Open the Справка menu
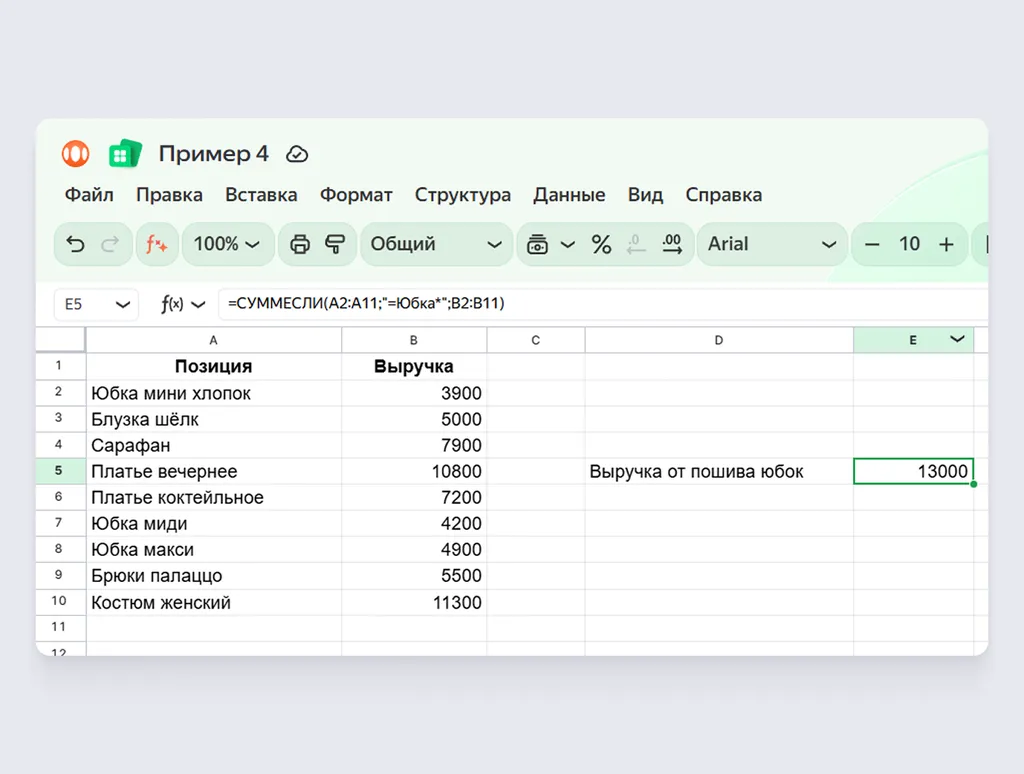 pyautogui.click(x=724, y=195)
